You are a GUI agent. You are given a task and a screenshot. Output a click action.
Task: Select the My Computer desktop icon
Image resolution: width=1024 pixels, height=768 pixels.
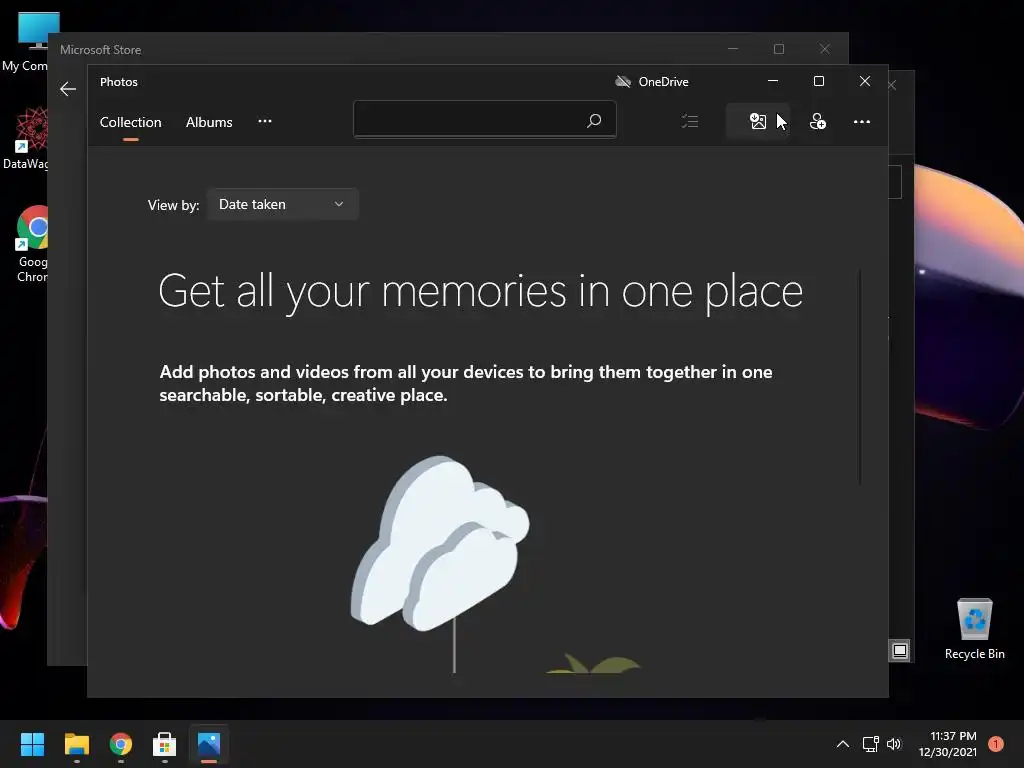[x=25, y=42]
